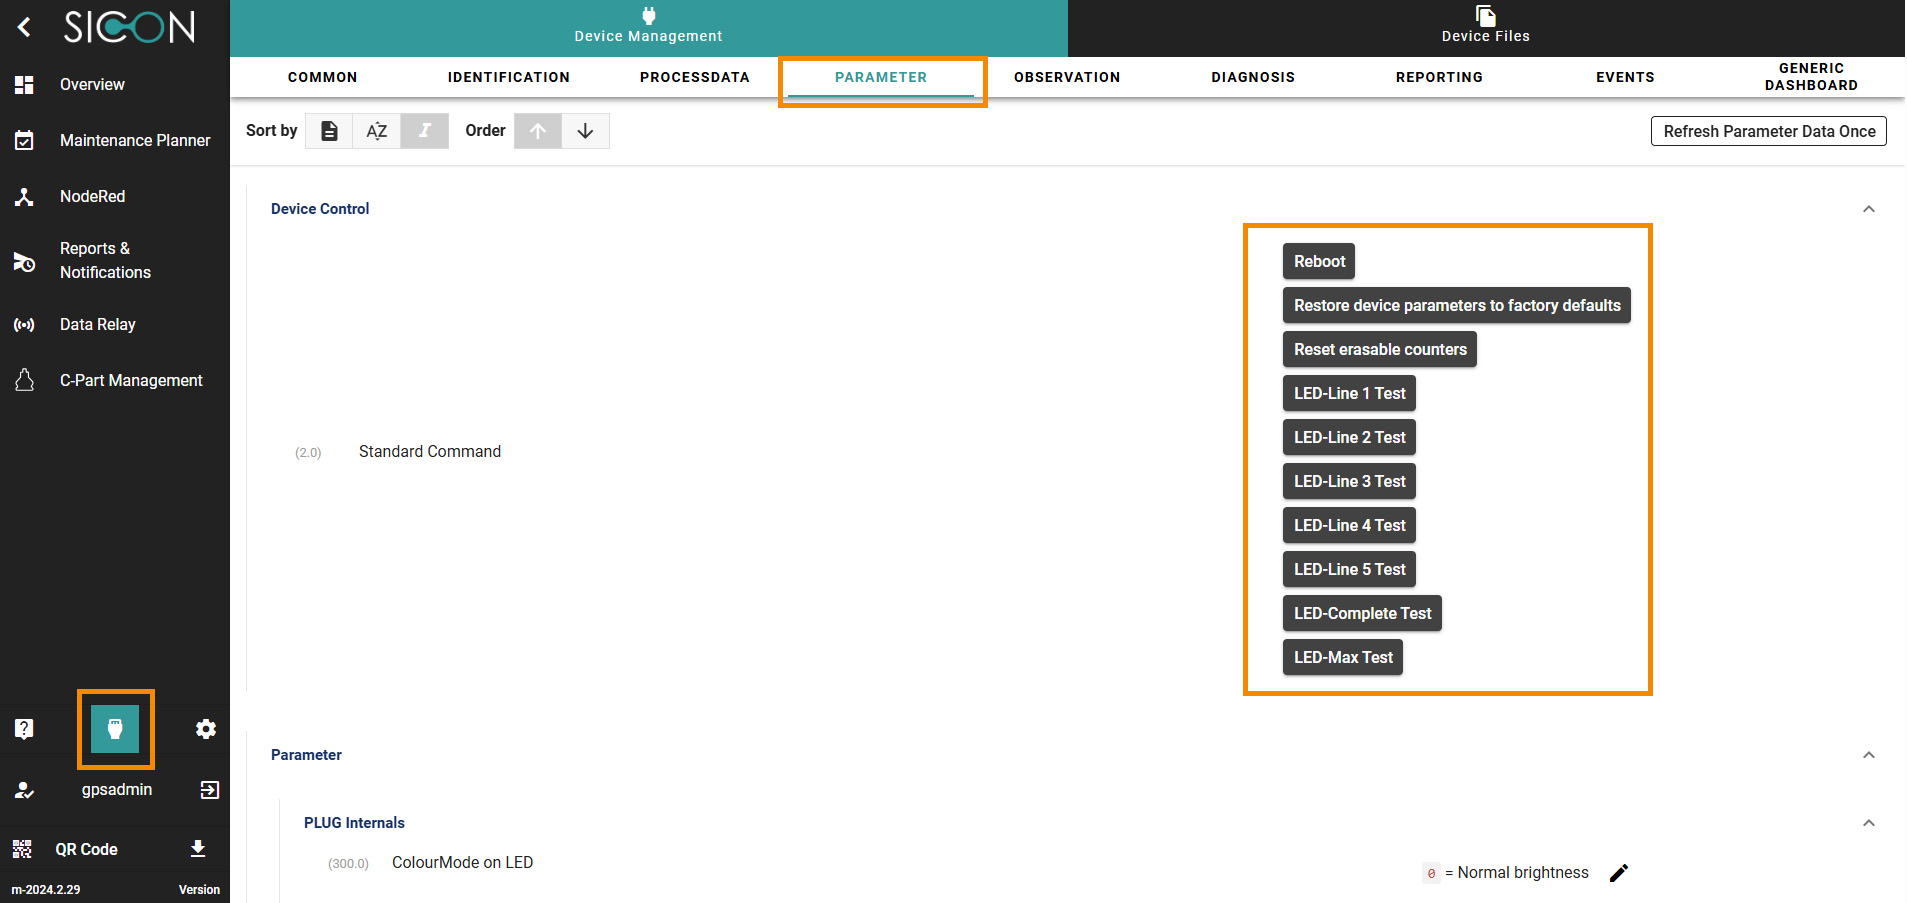Screen dimensions: 1907x903
Task: Collapse the Parameter section chevron
Action: pos(1868,755)
